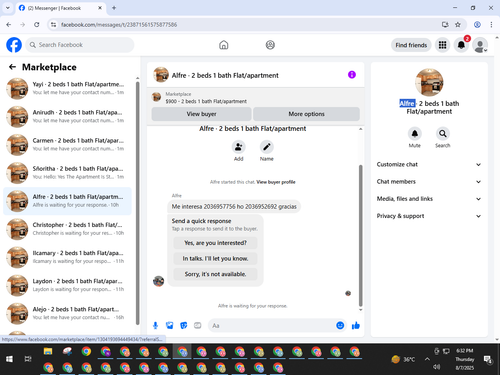500x375 pixels.
Task: Open the Laydon conversation
Action: [x=67, y=285]
